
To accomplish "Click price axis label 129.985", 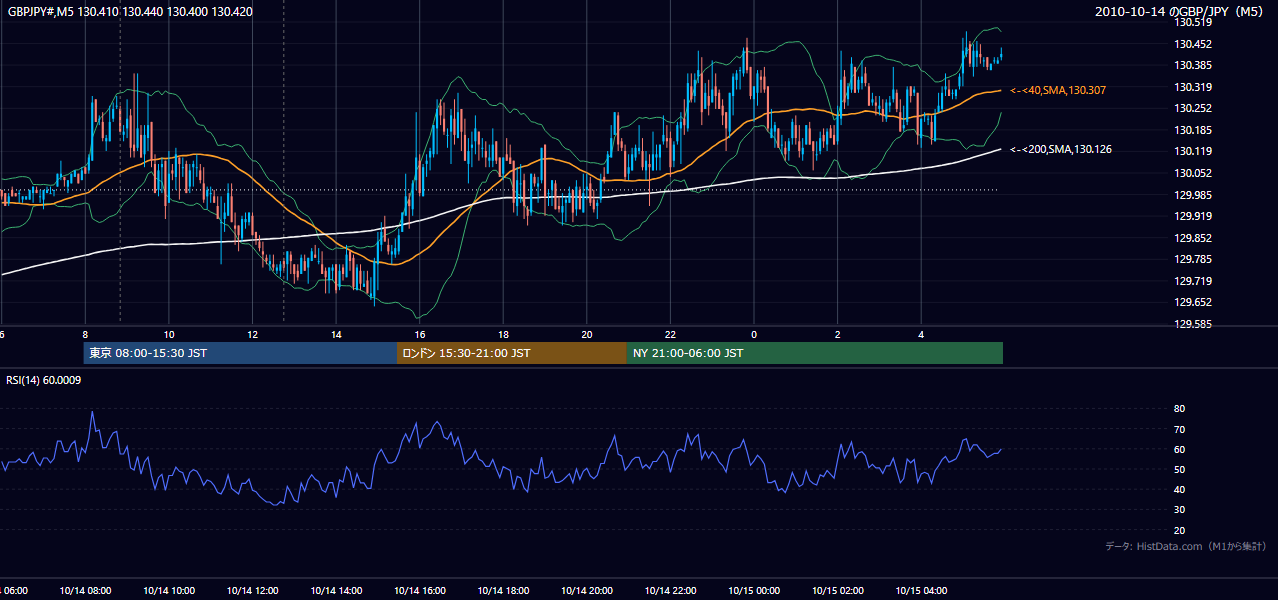I will pos(1193,195).
